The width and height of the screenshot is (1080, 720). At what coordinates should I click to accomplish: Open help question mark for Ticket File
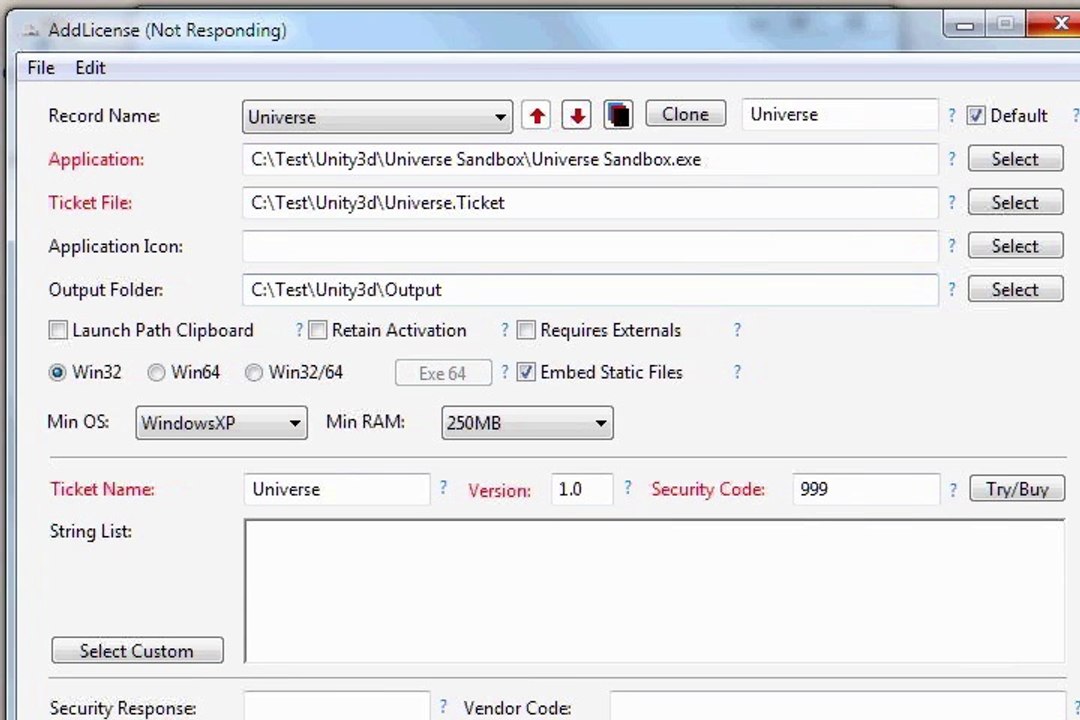click(x=951, y=202)
